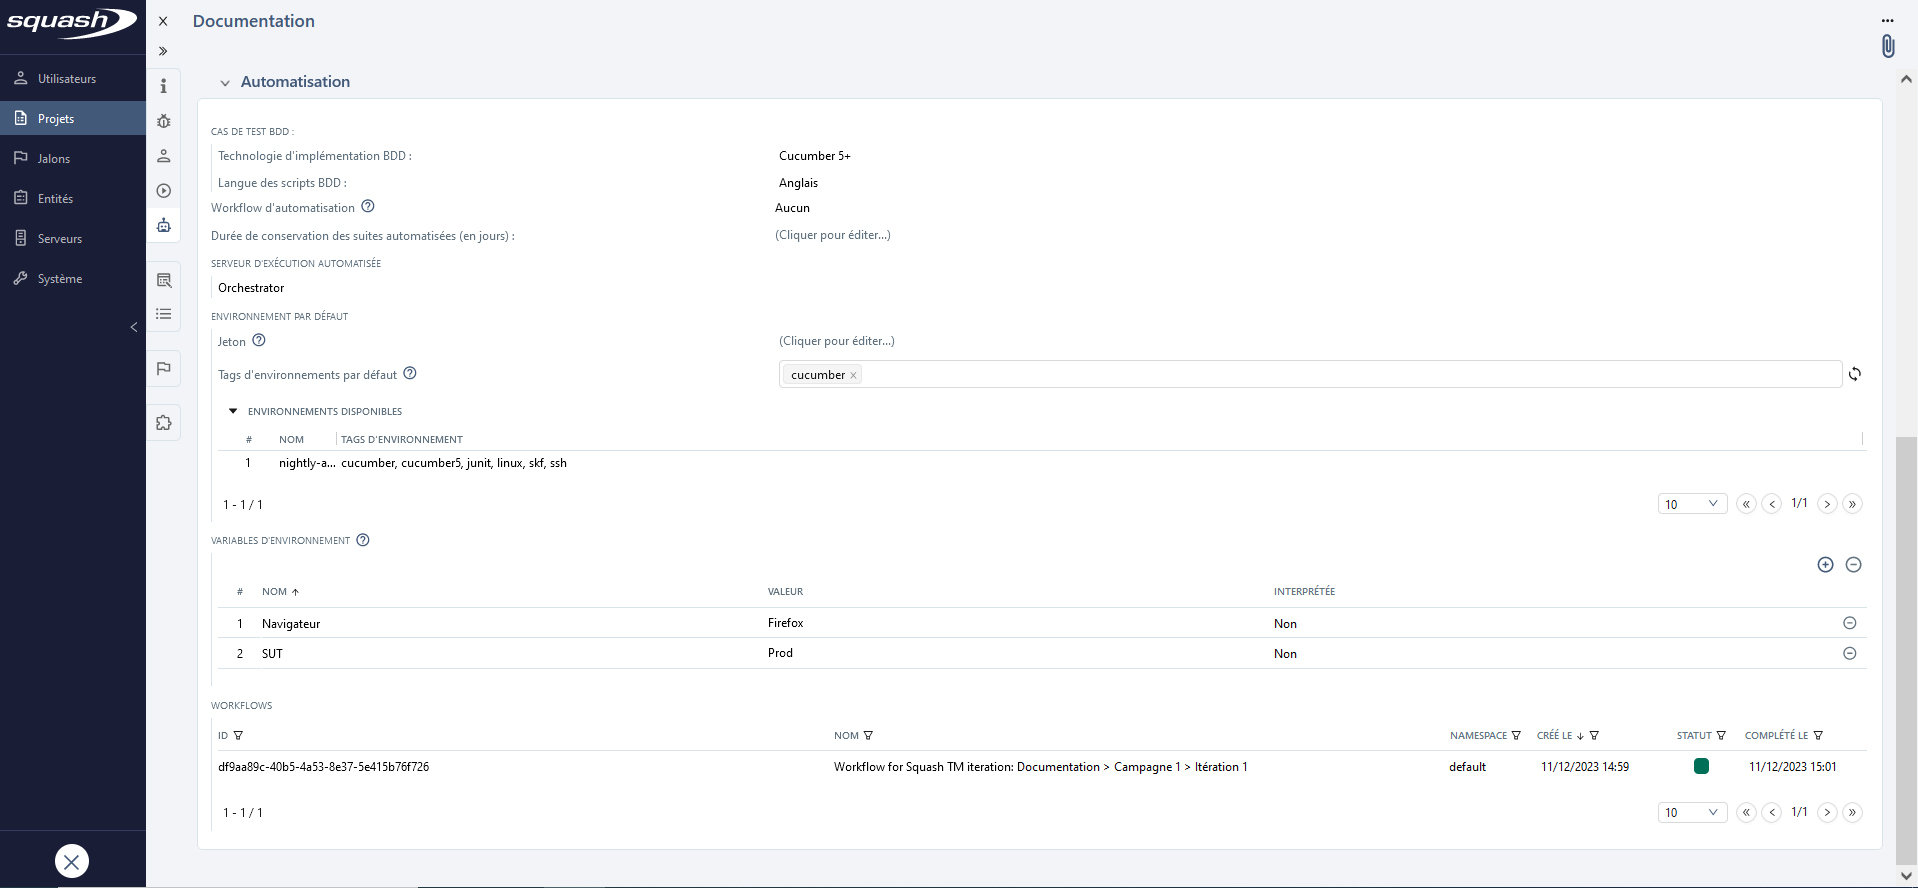This screenshot has height=888, width=1918.
Task: Open the plugins puzzle-piece icon
Action: pos(164,423)
